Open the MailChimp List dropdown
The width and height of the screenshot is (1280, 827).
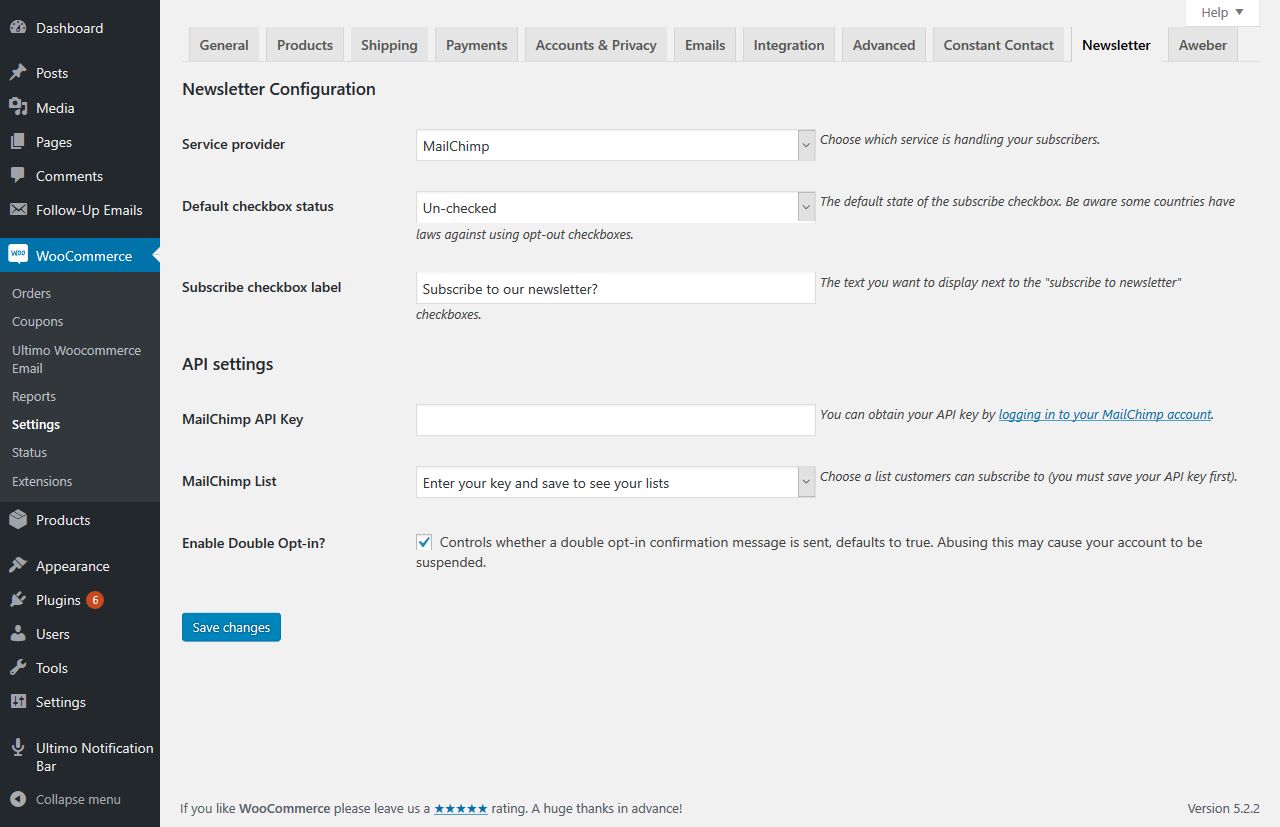(x=615, y=482)
